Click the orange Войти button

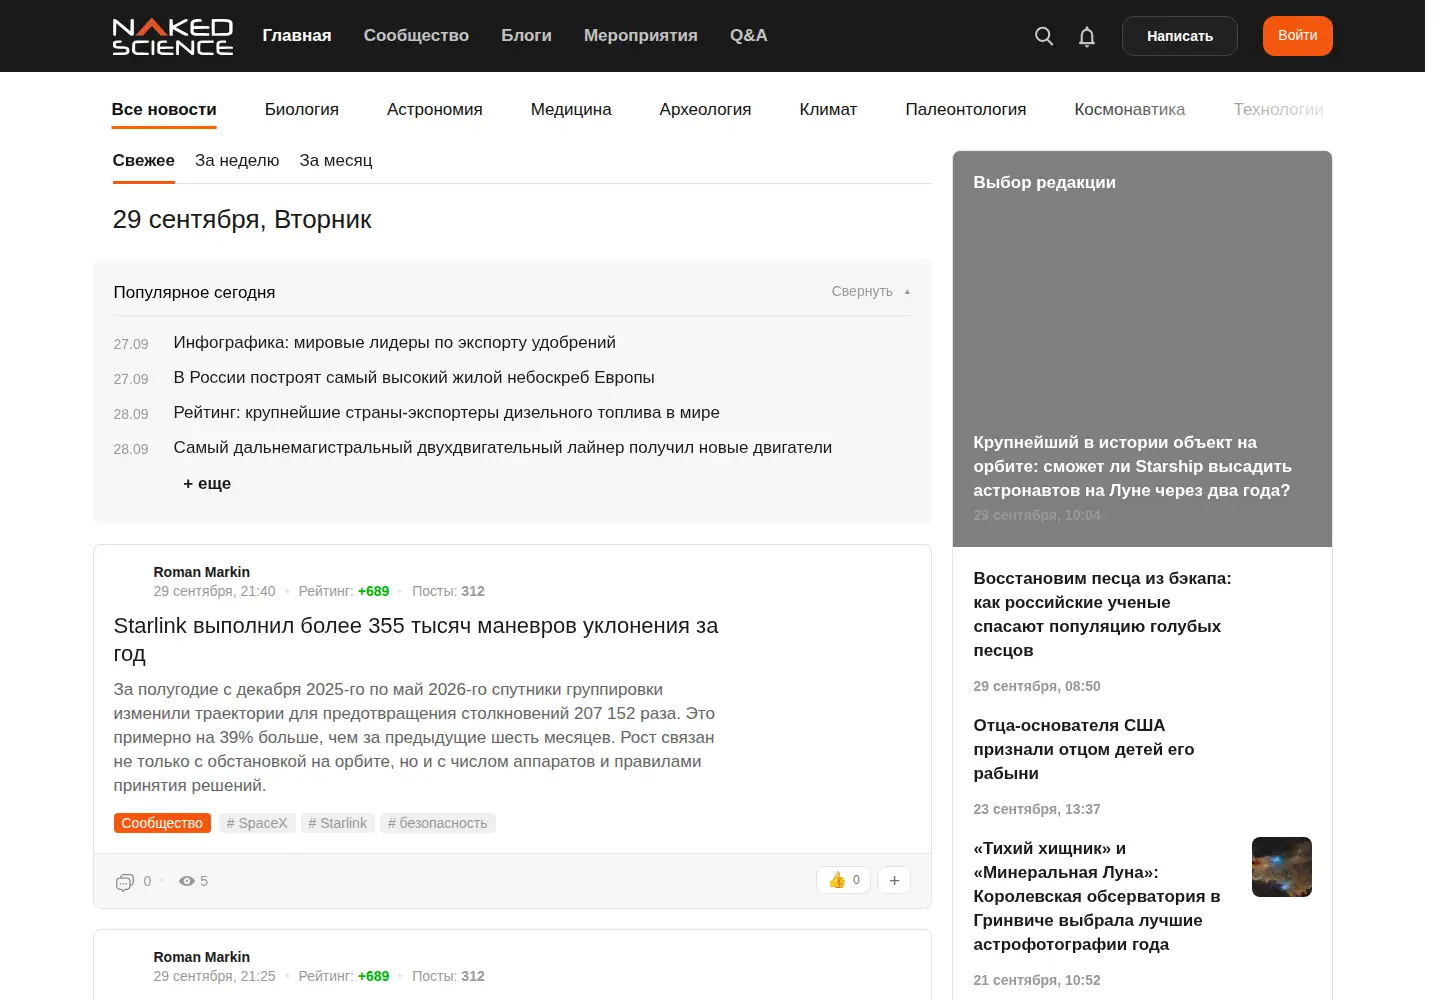click(x=1298, y=36)
